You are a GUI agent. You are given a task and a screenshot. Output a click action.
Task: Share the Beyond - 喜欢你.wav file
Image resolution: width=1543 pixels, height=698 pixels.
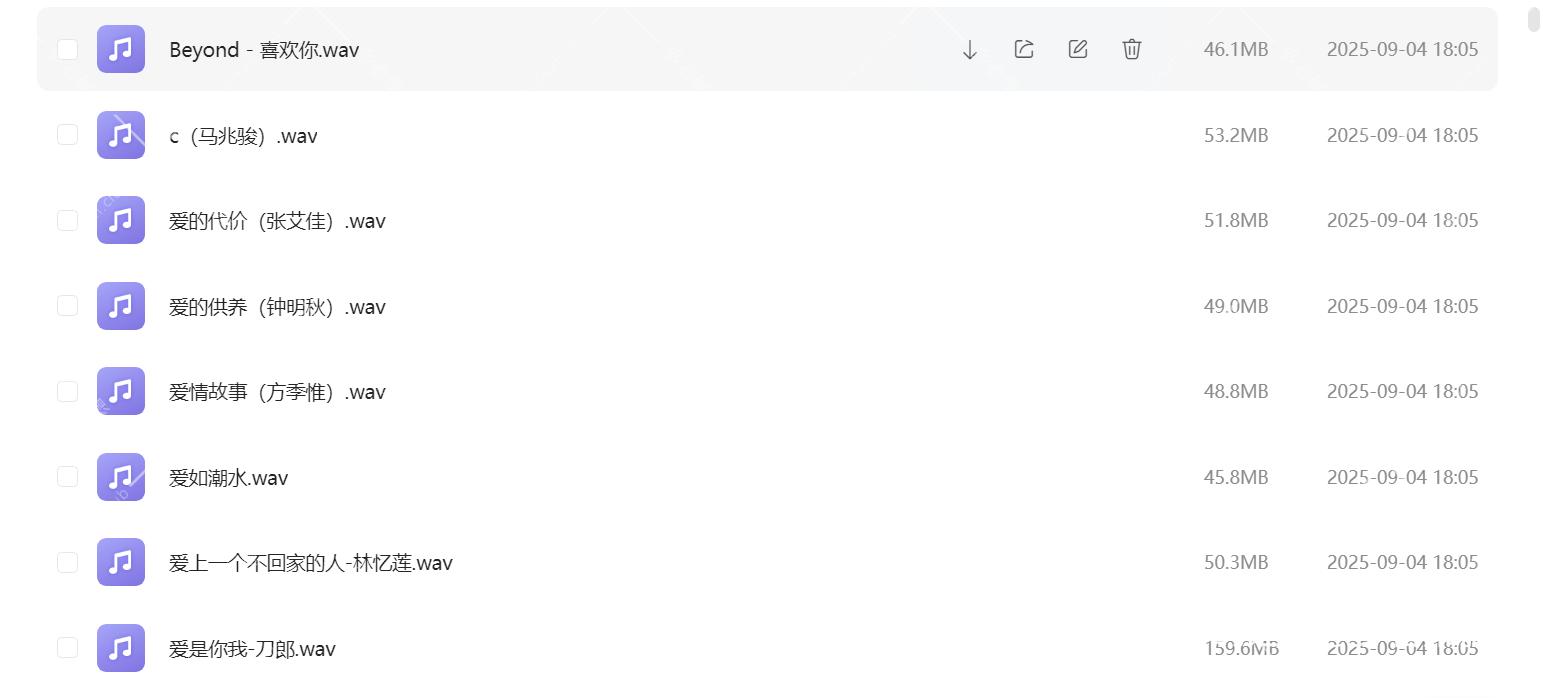[x=1023, y=48]
